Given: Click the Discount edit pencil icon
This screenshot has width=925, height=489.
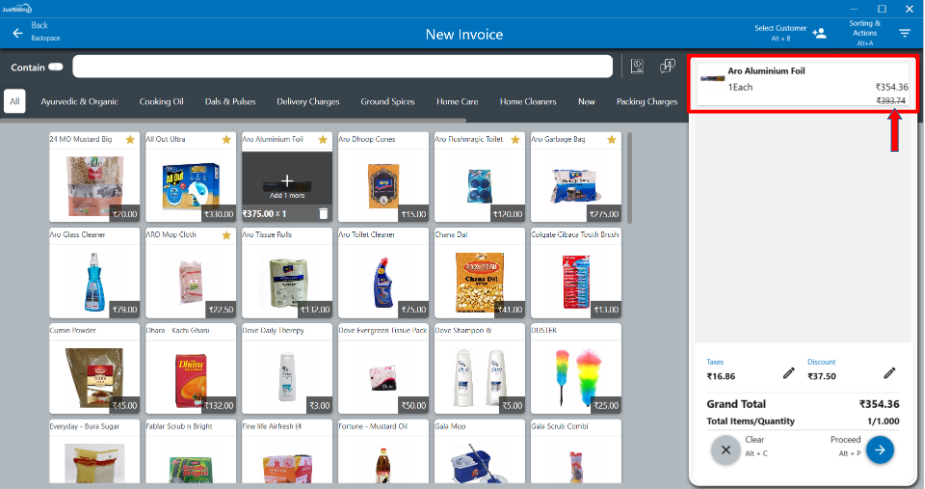Looking at the screenshot, I should (889, 373).
